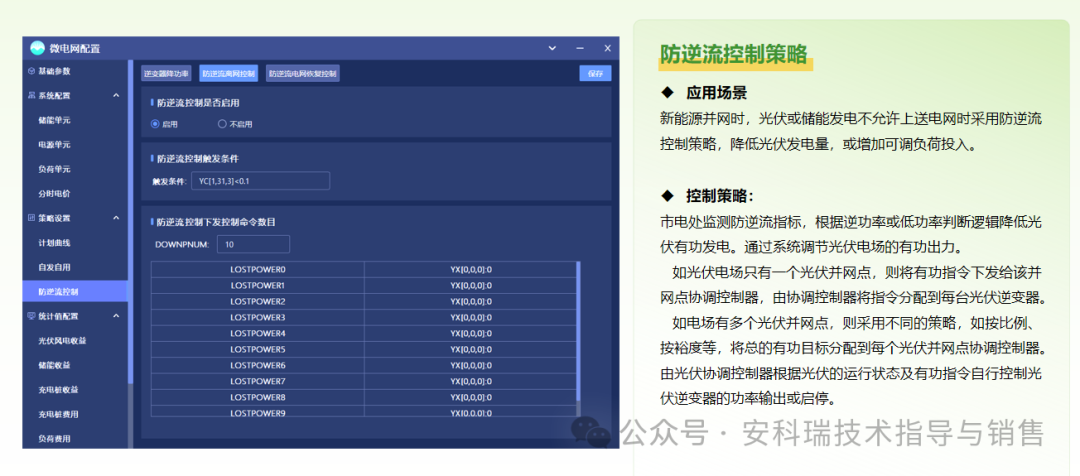The image size is (1080, 476).
Task: Click the LOSTPOWER7 cell
Action: (x=258, y=381)
